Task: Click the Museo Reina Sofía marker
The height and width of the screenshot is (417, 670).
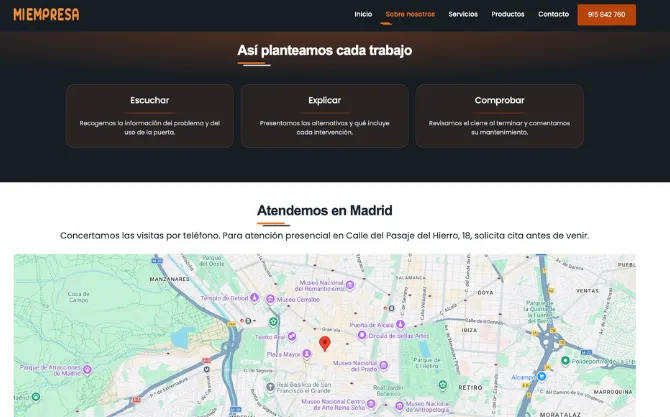Action: (x=371, y=403)
